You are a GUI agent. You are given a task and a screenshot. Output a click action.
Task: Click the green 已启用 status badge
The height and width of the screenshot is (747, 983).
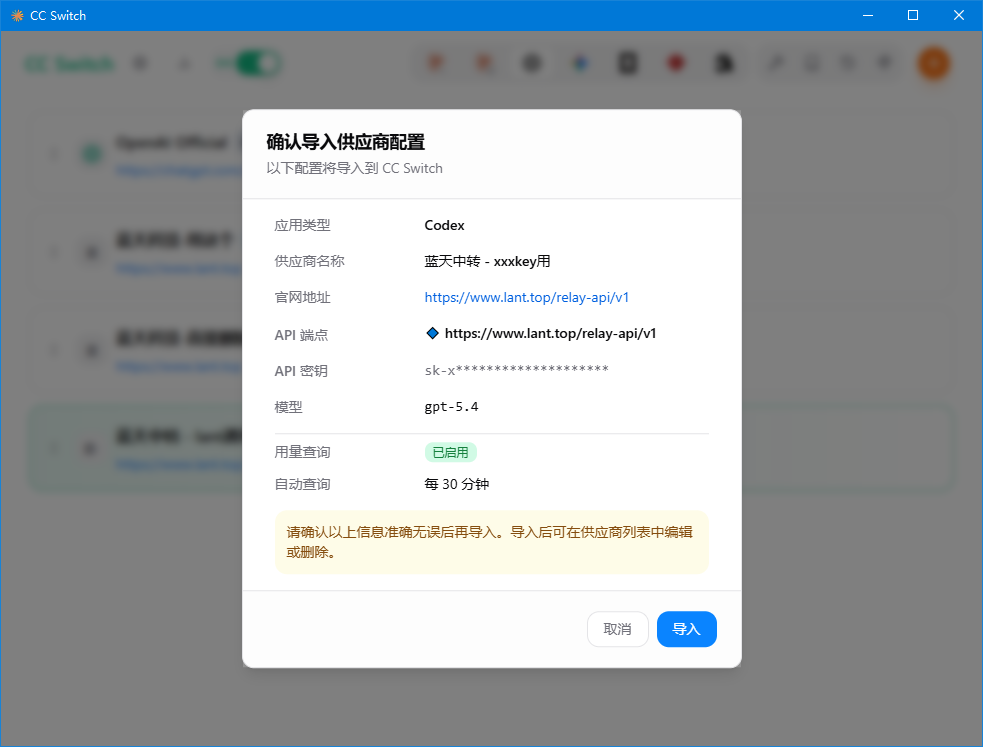pyautogui.click(x=451, y=452)
